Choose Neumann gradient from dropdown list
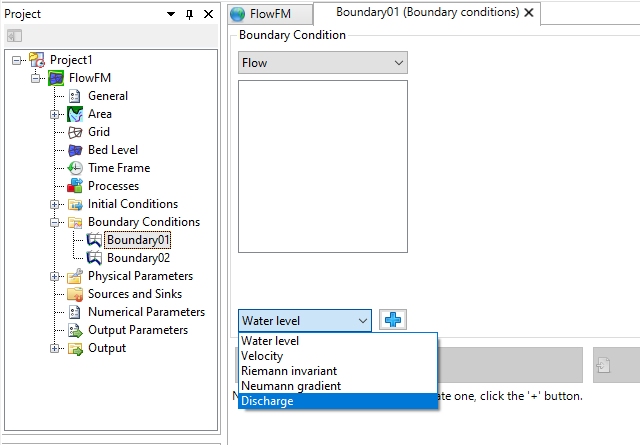 coord(338,386)
